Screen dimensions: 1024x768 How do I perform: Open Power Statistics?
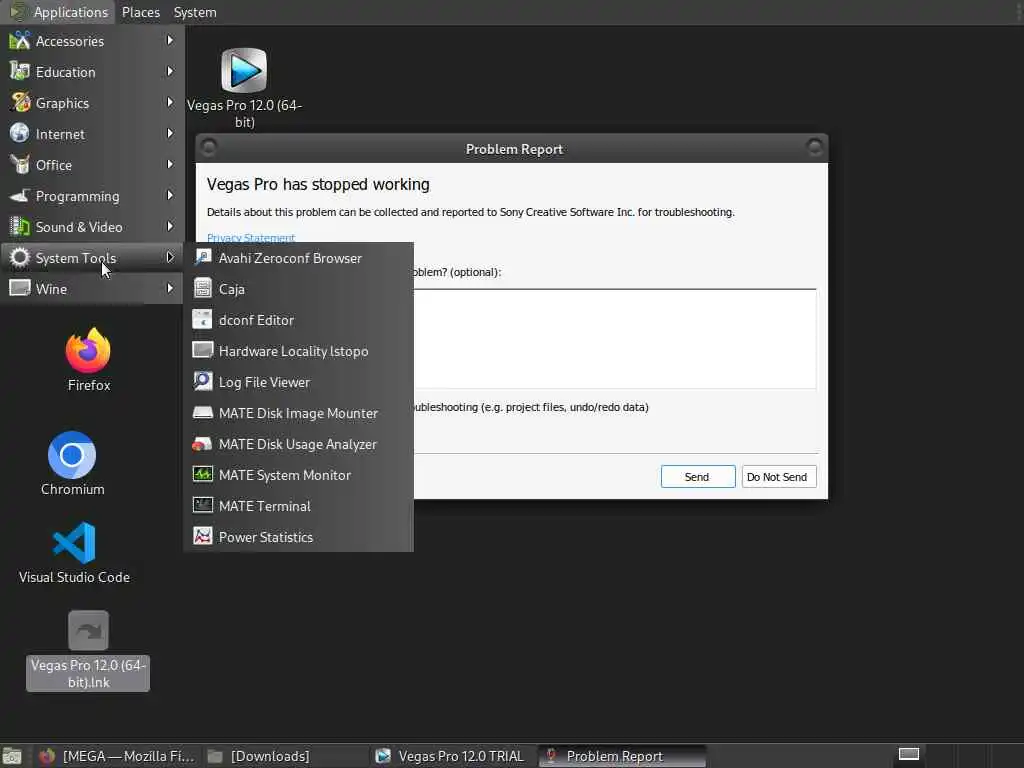click(x=298, y=537)
